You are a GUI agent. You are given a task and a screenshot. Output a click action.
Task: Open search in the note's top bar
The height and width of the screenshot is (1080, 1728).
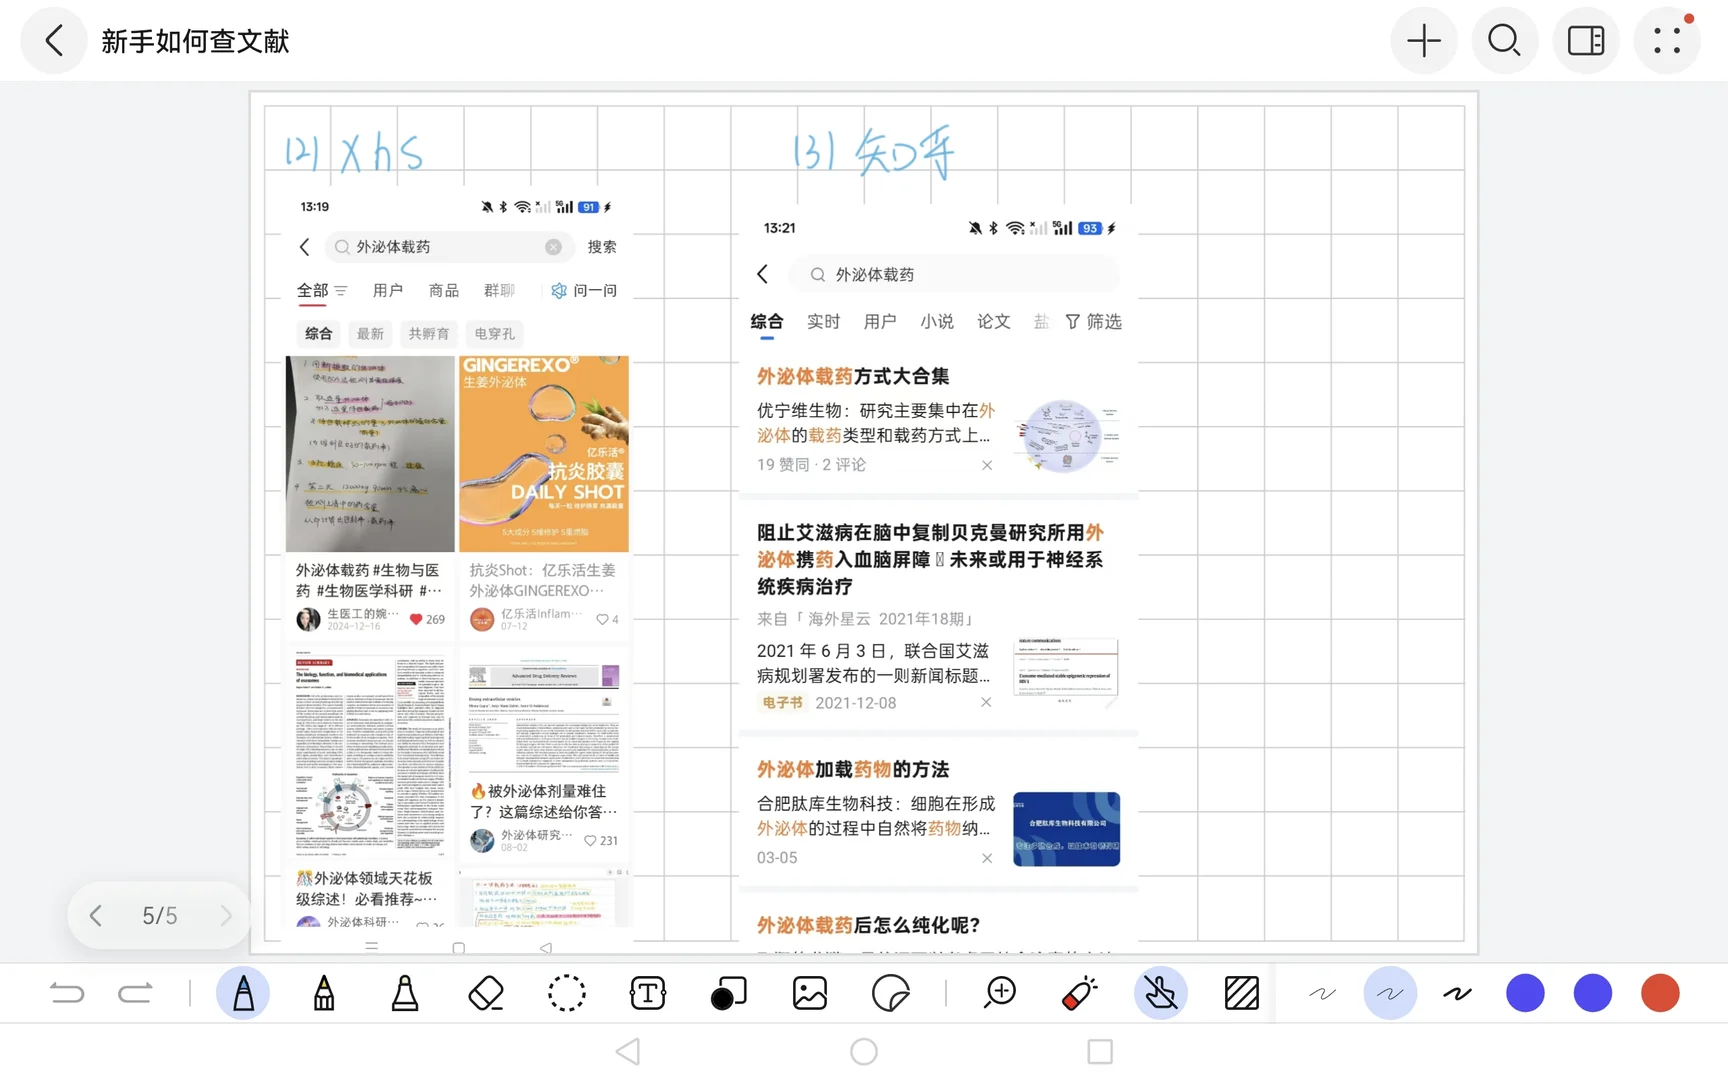click(x=1504, y=41)
